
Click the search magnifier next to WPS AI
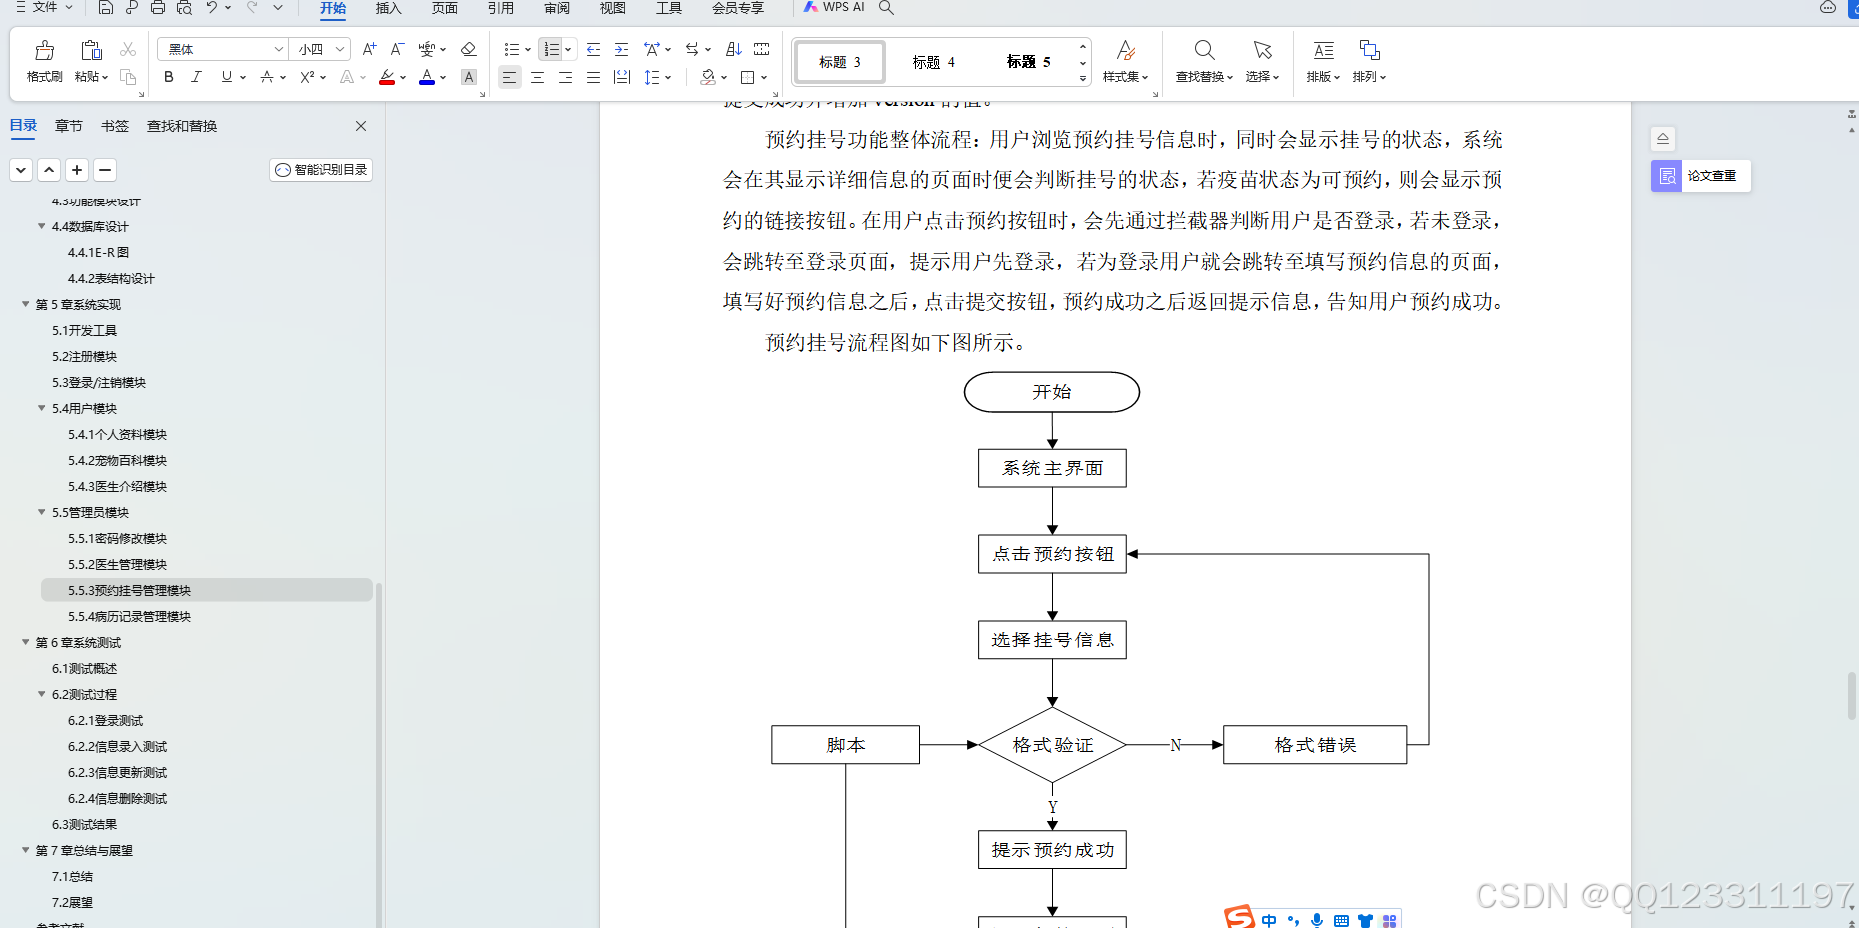(x=886, y=7)
